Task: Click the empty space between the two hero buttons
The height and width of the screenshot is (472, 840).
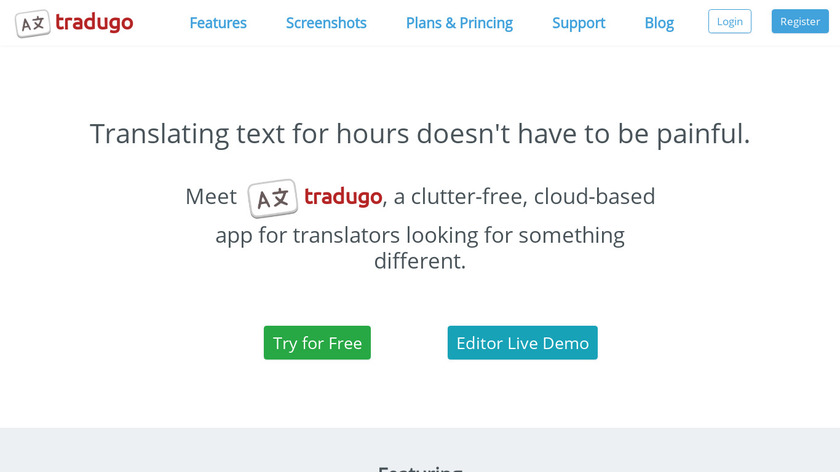Action: tap(409, 343)
